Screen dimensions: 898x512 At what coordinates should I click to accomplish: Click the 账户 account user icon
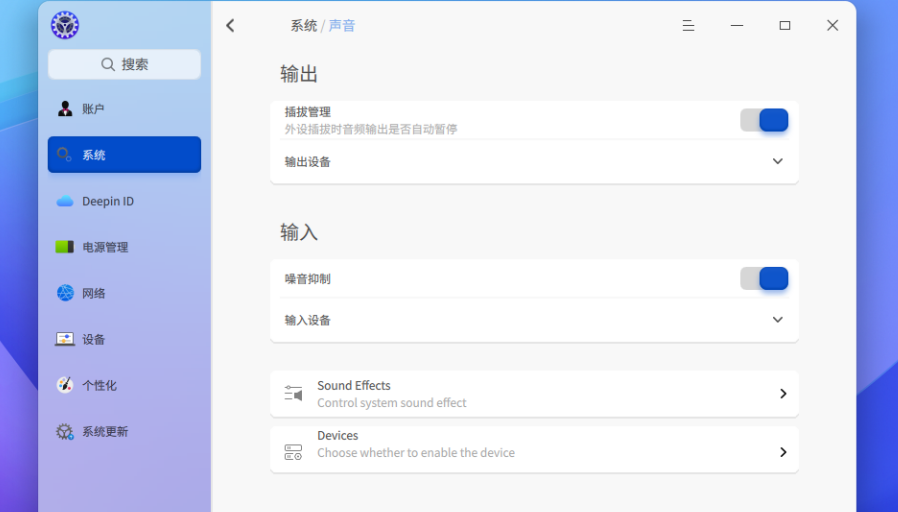65,109
